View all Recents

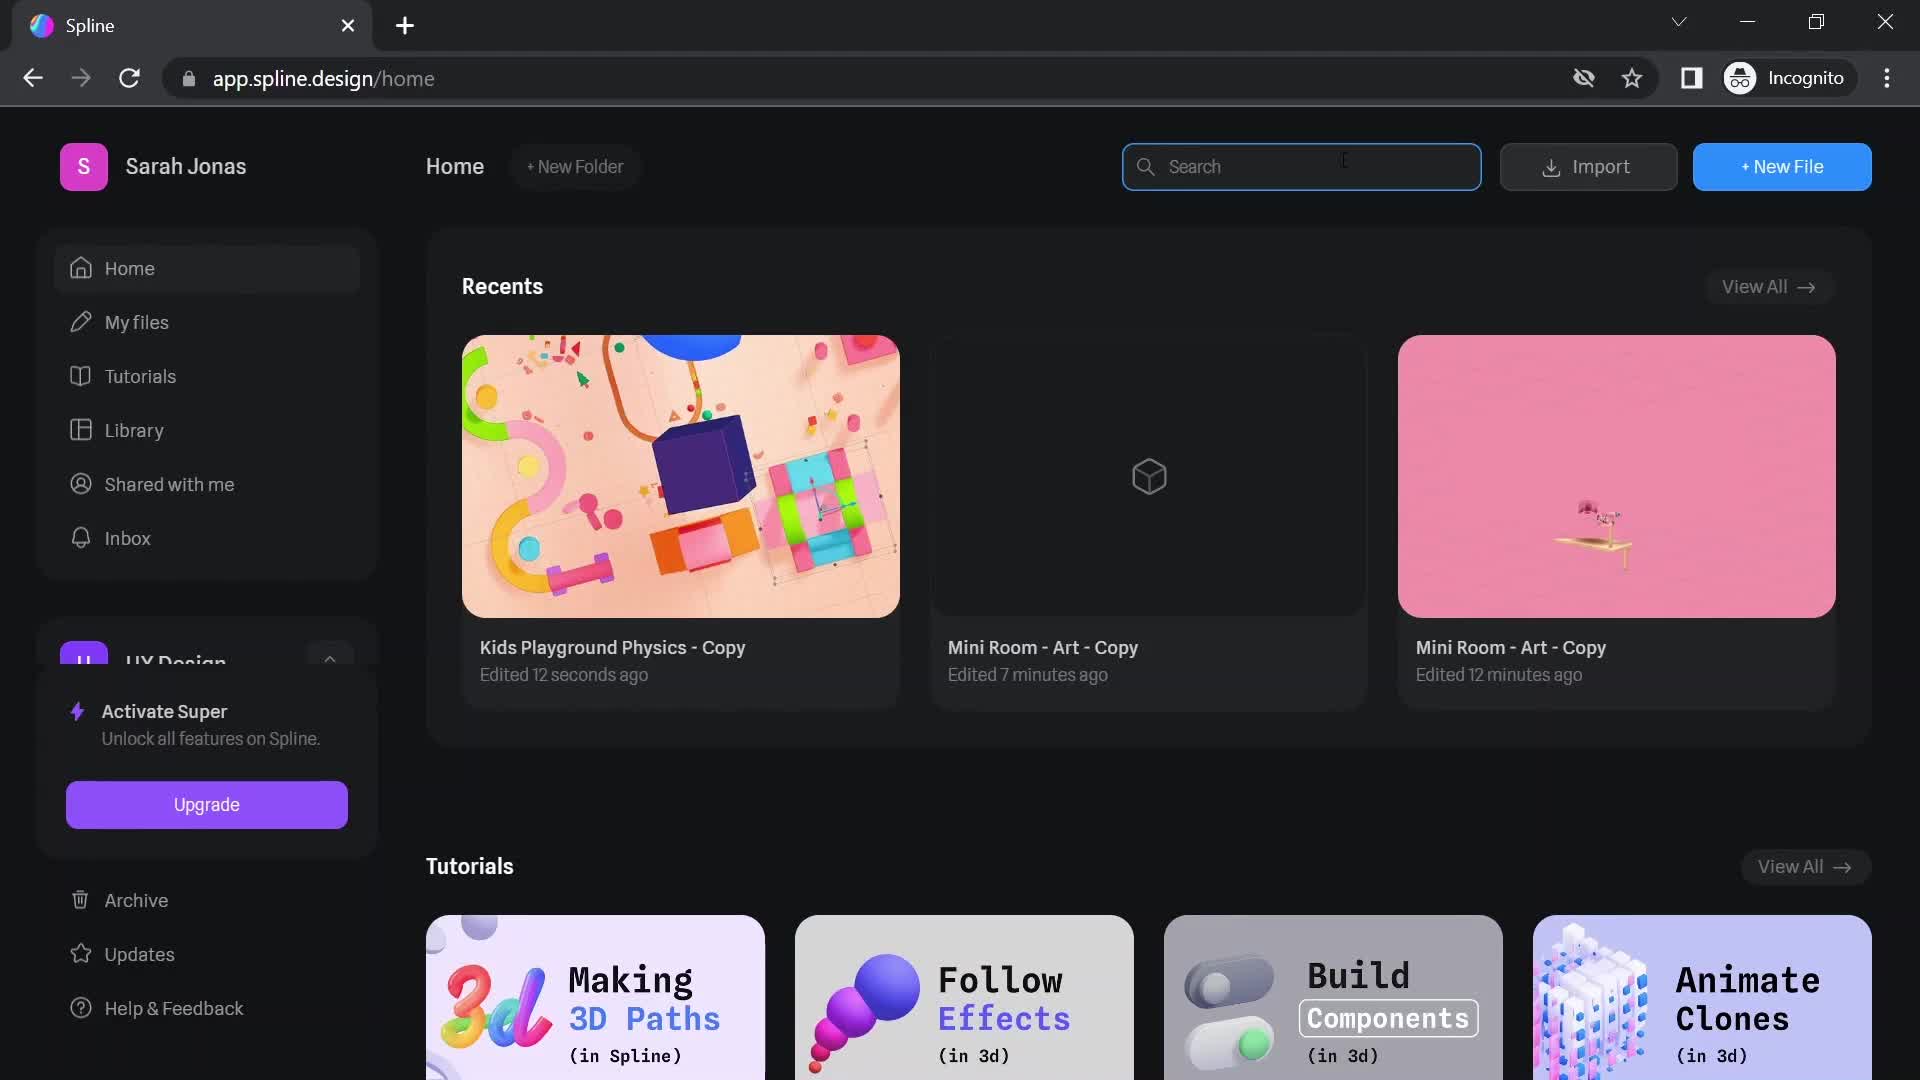tap(1768, 287)
